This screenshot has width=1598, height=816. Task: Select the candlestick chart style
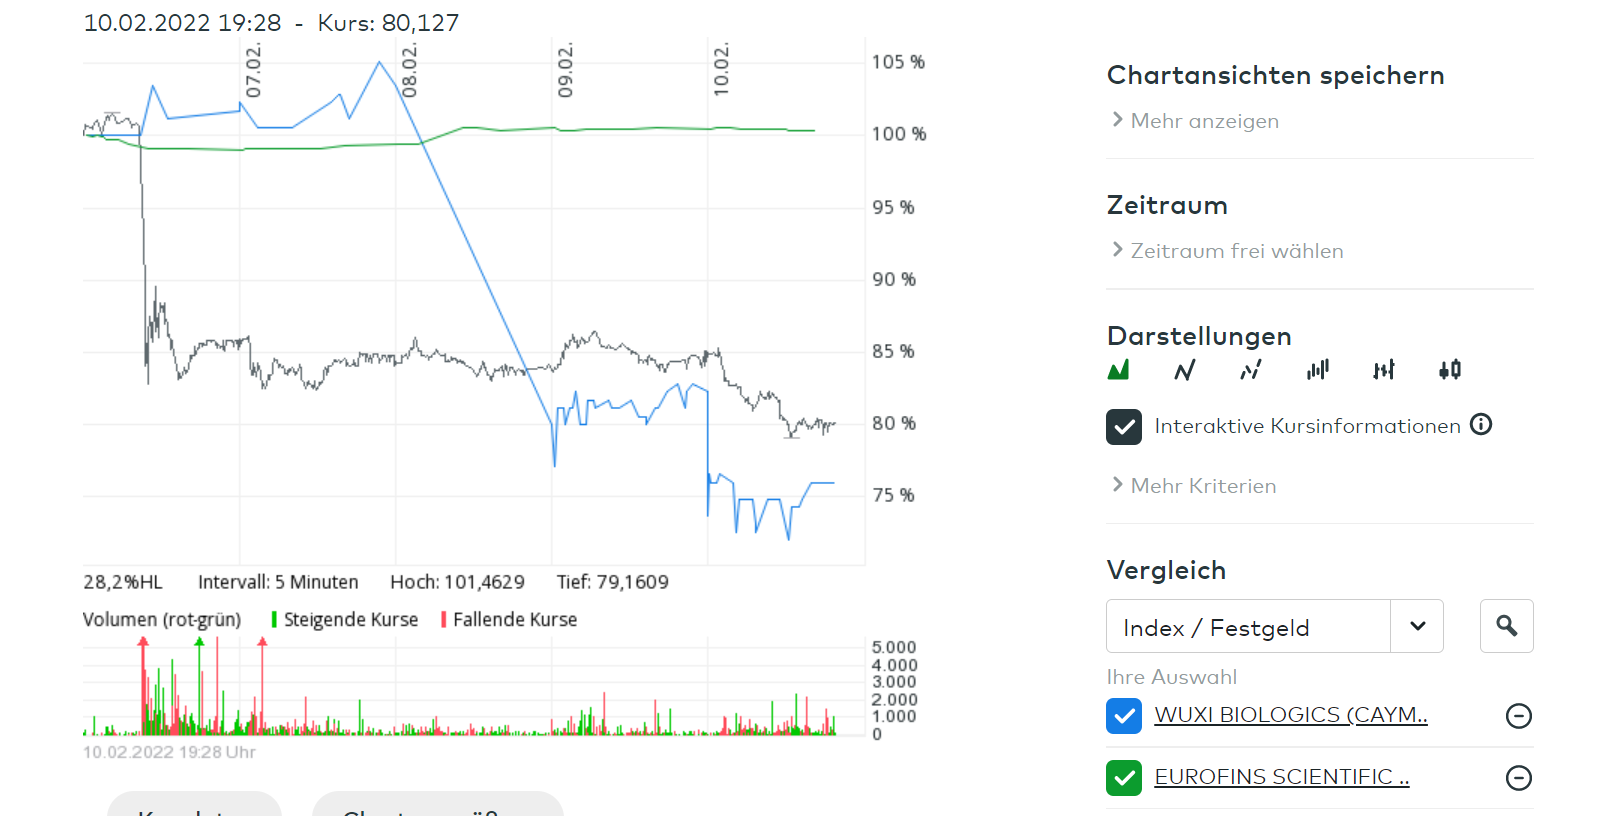click(x=1450, y=370)
